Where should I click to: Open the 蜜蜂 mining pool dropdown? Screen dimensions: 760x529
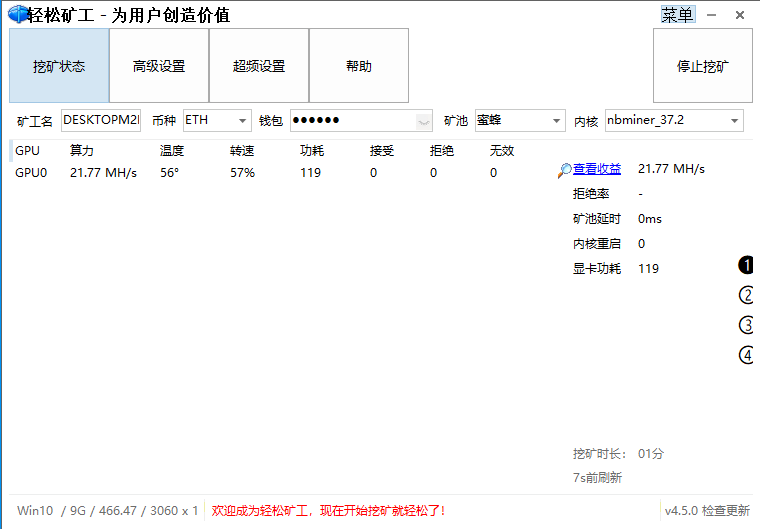(556, 121)
